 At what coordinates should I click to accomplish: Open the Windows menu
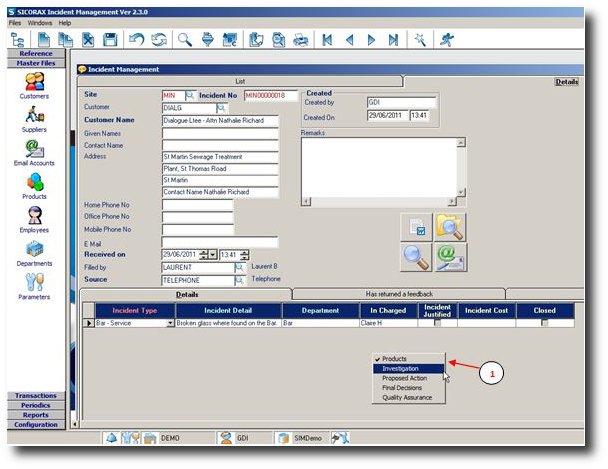click(x=40, y=22)
